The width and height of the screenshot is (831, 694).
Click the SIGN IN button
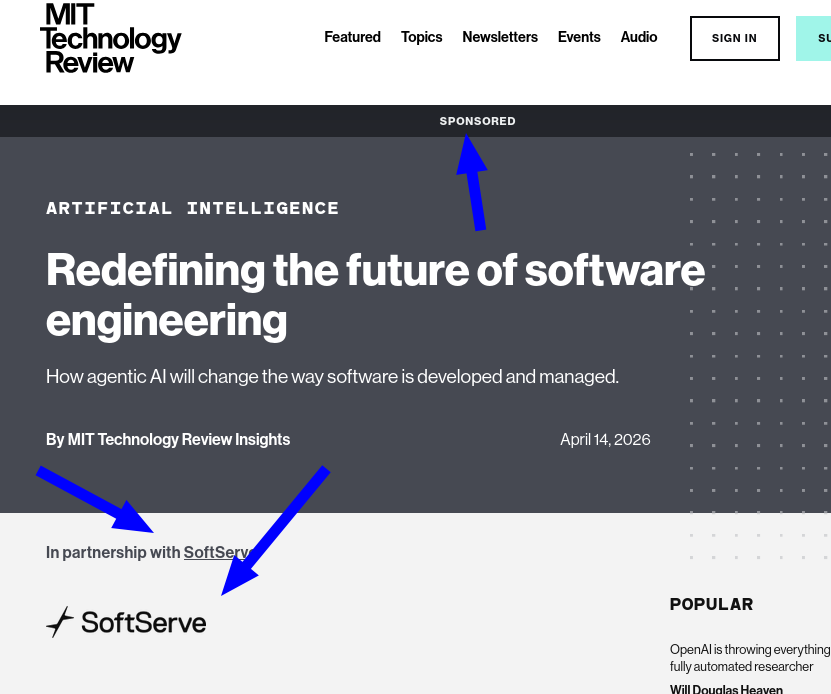[735, 38]
